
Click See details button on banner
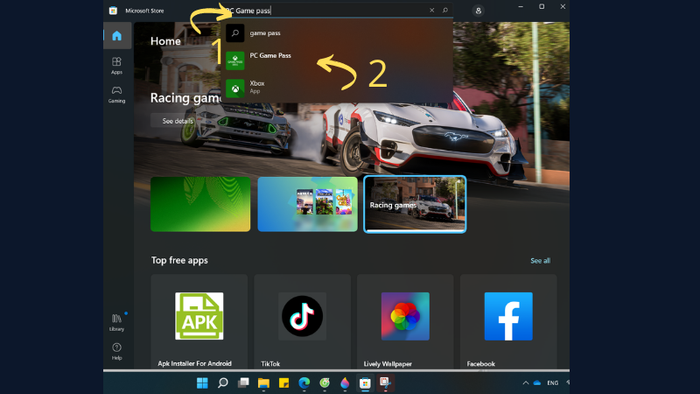point(177,121)
